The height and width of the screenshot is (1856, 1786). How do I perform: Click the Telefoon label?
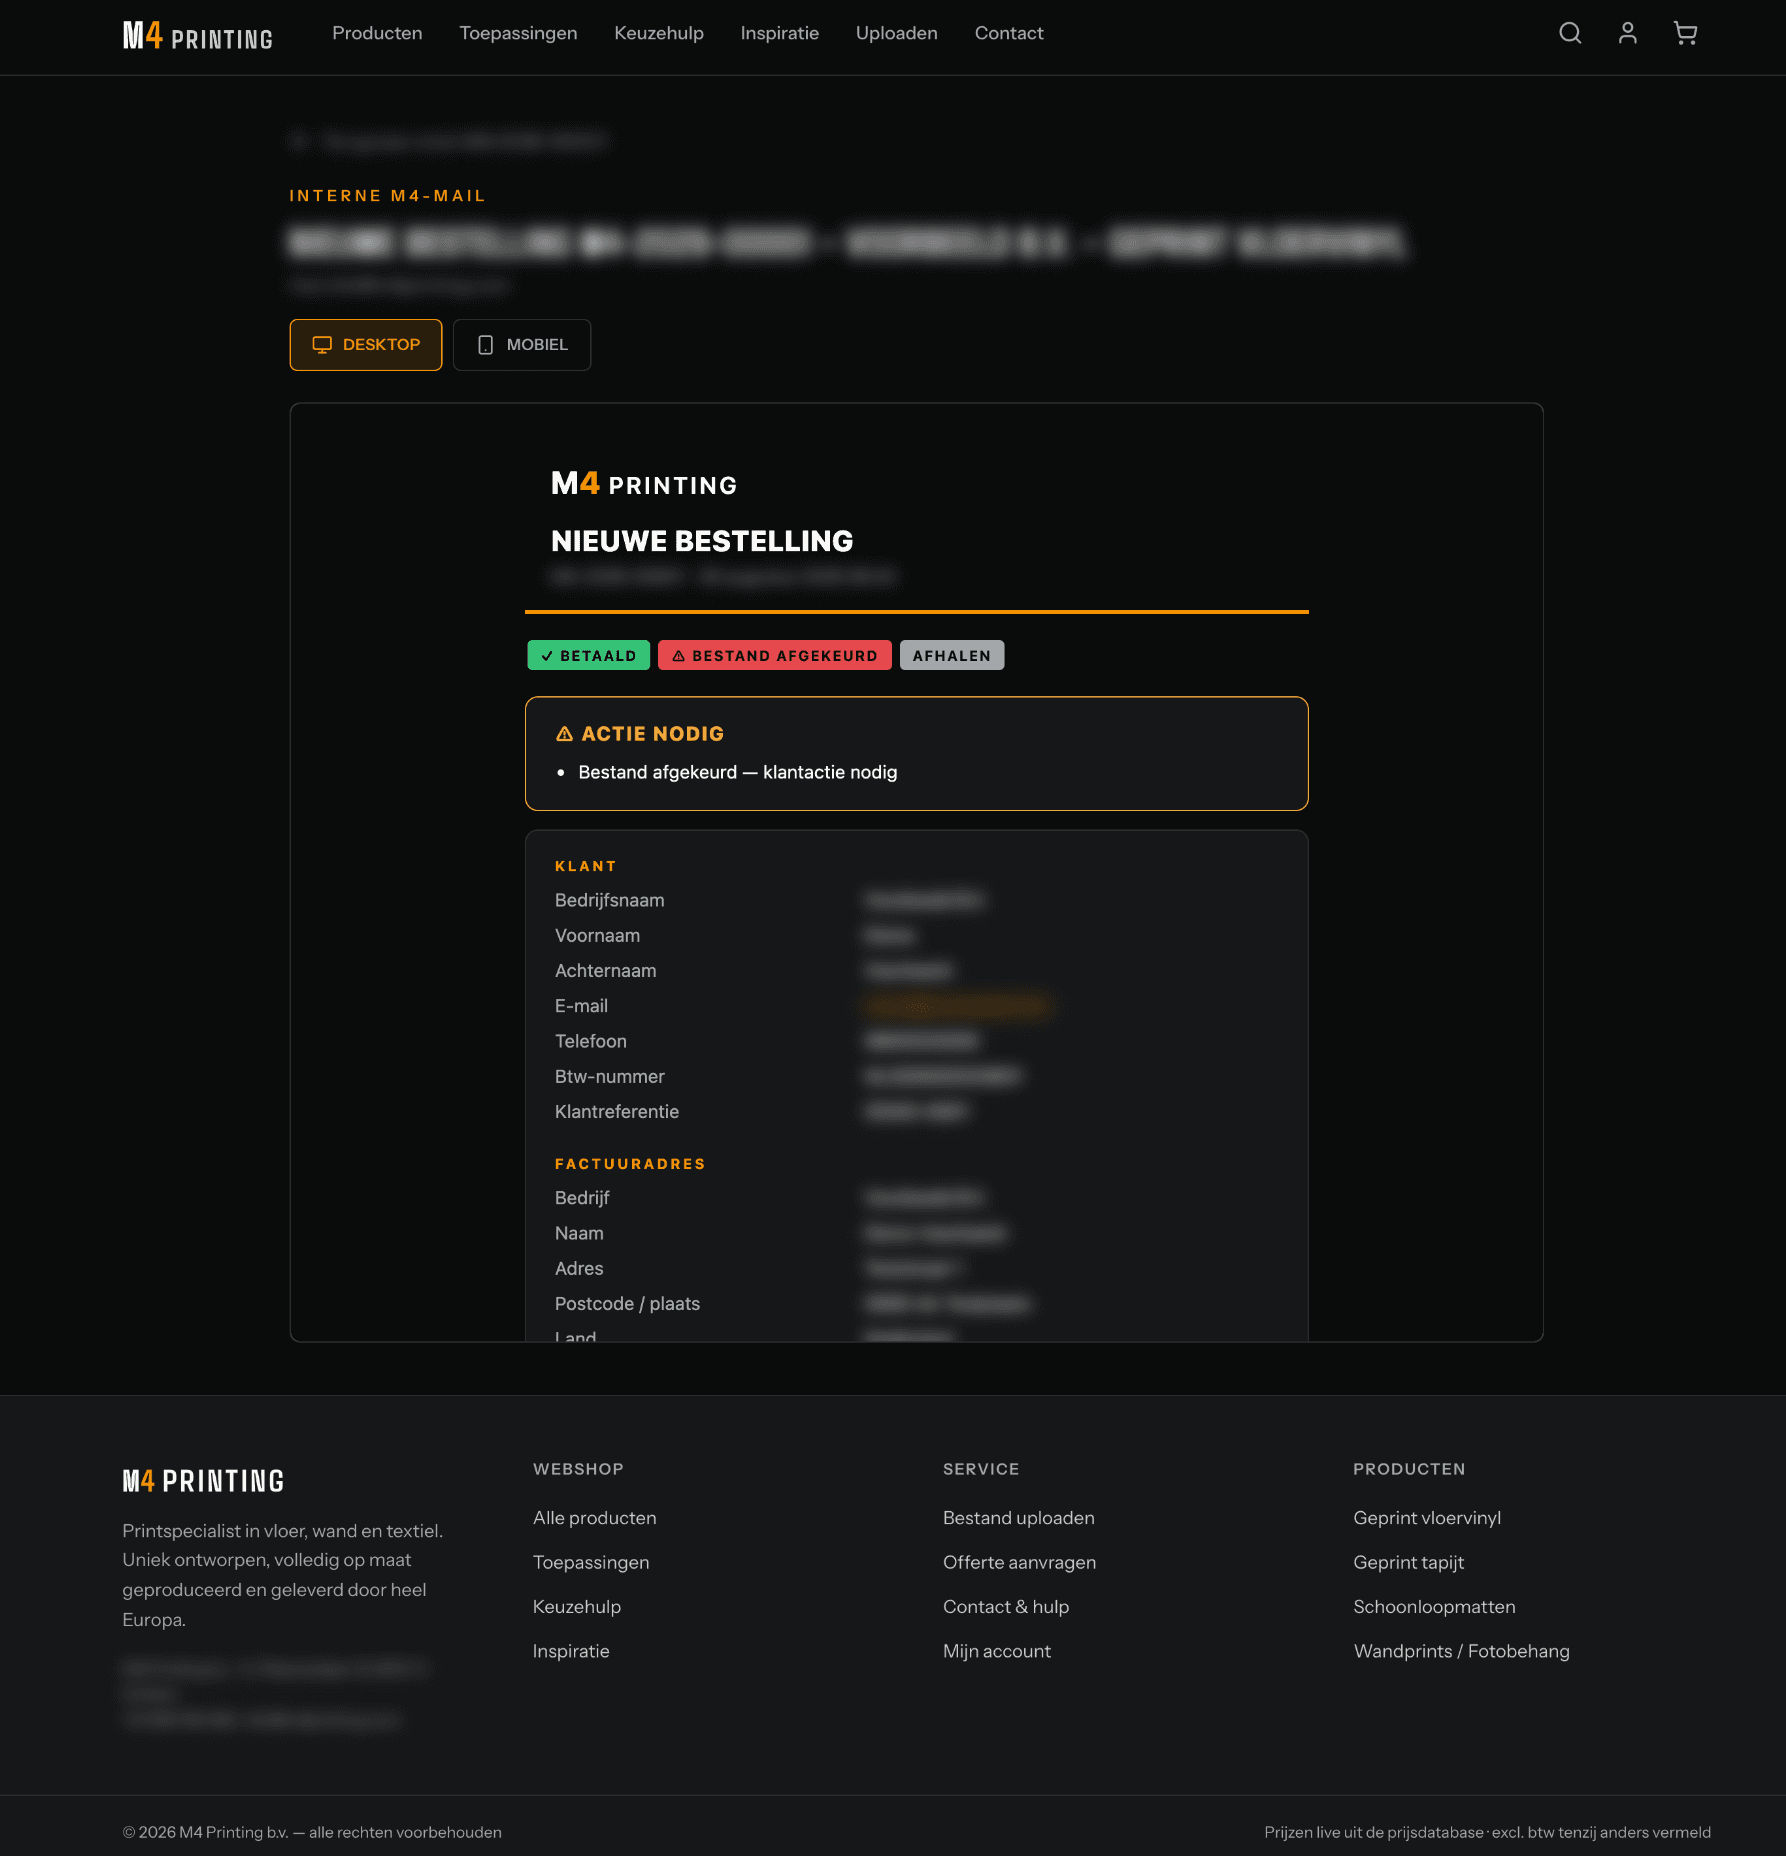[591, 1041]
